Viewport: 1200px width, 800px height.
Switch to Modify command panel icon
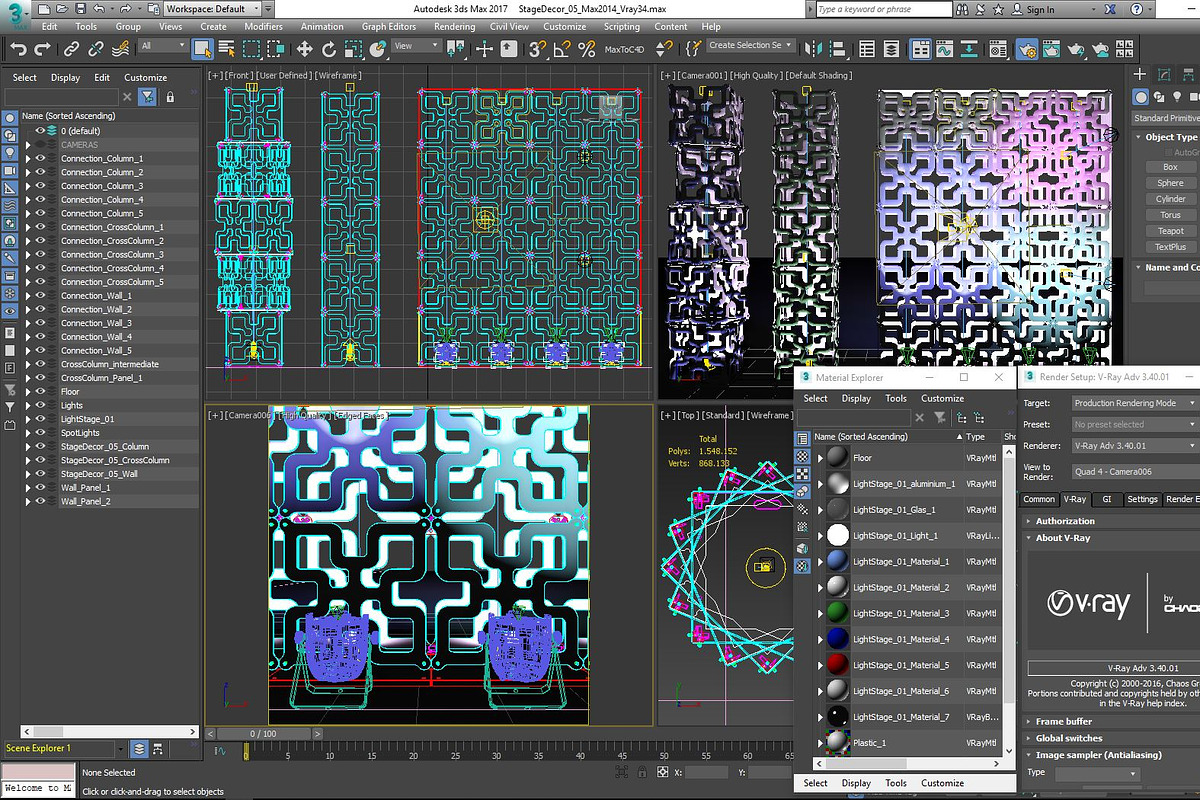click(x=1165, y=74)
